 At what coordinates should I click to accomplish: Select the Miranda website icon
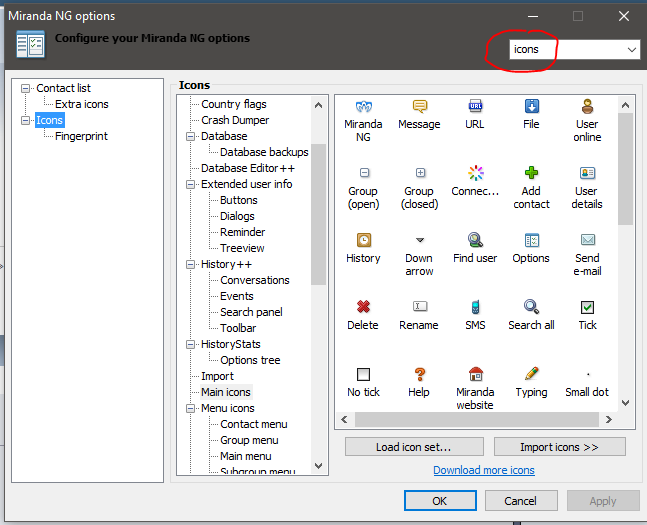[x=476, y=374]
